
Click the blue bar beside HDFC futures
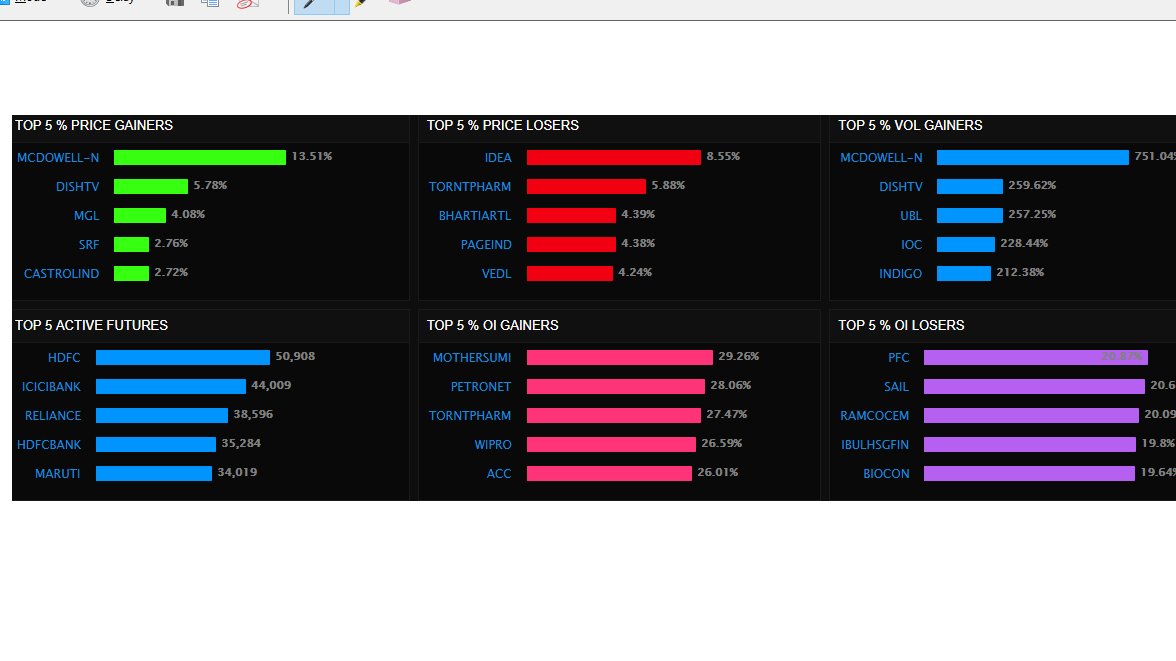[x=183, y=358]
